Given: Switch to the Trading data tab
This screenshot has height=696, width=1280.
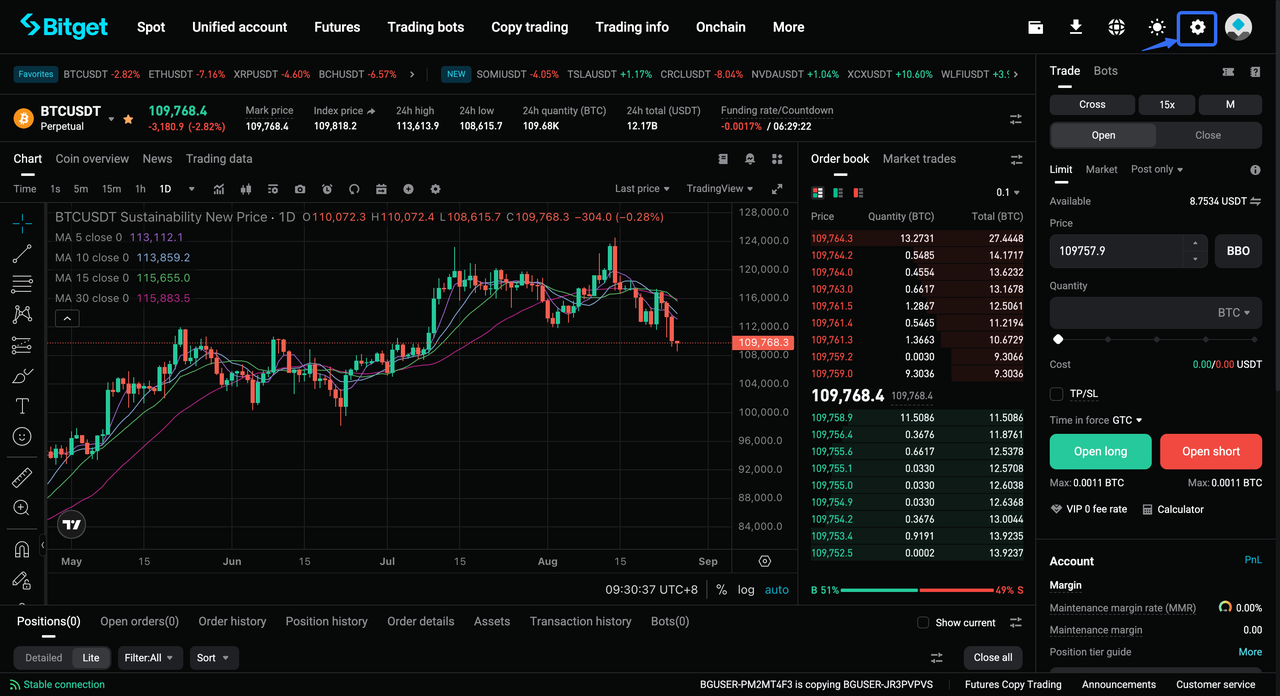Looking at the screenshot, I should point(219,159).
